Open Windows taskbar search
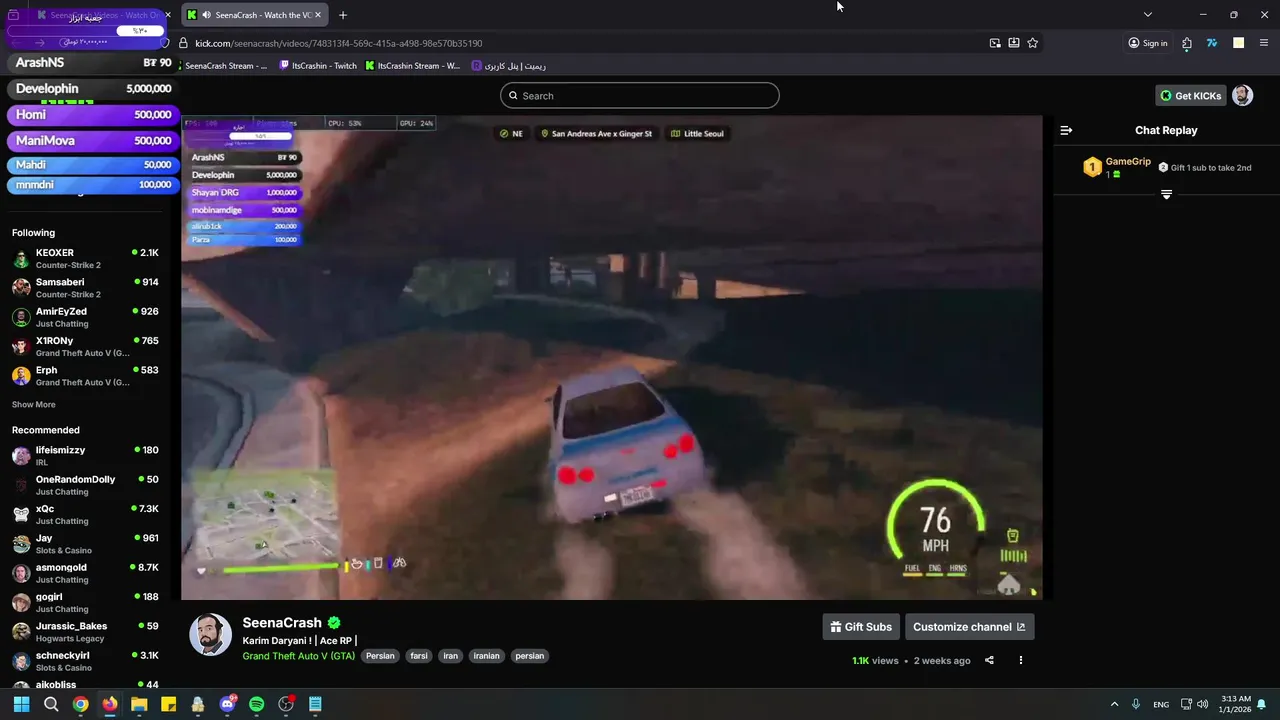The width and height of the screenshot is (1280, 720). coord(51,704)
